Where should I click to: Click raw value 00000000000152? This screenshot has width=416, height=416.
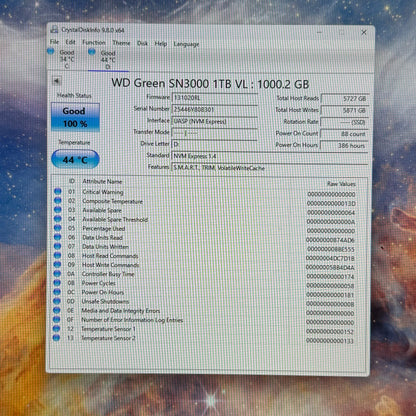[x=330, y=332]
